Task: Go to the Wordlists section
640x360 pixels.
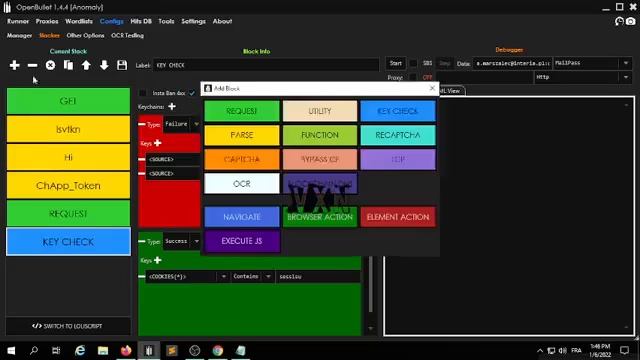Action: [79, 21]
